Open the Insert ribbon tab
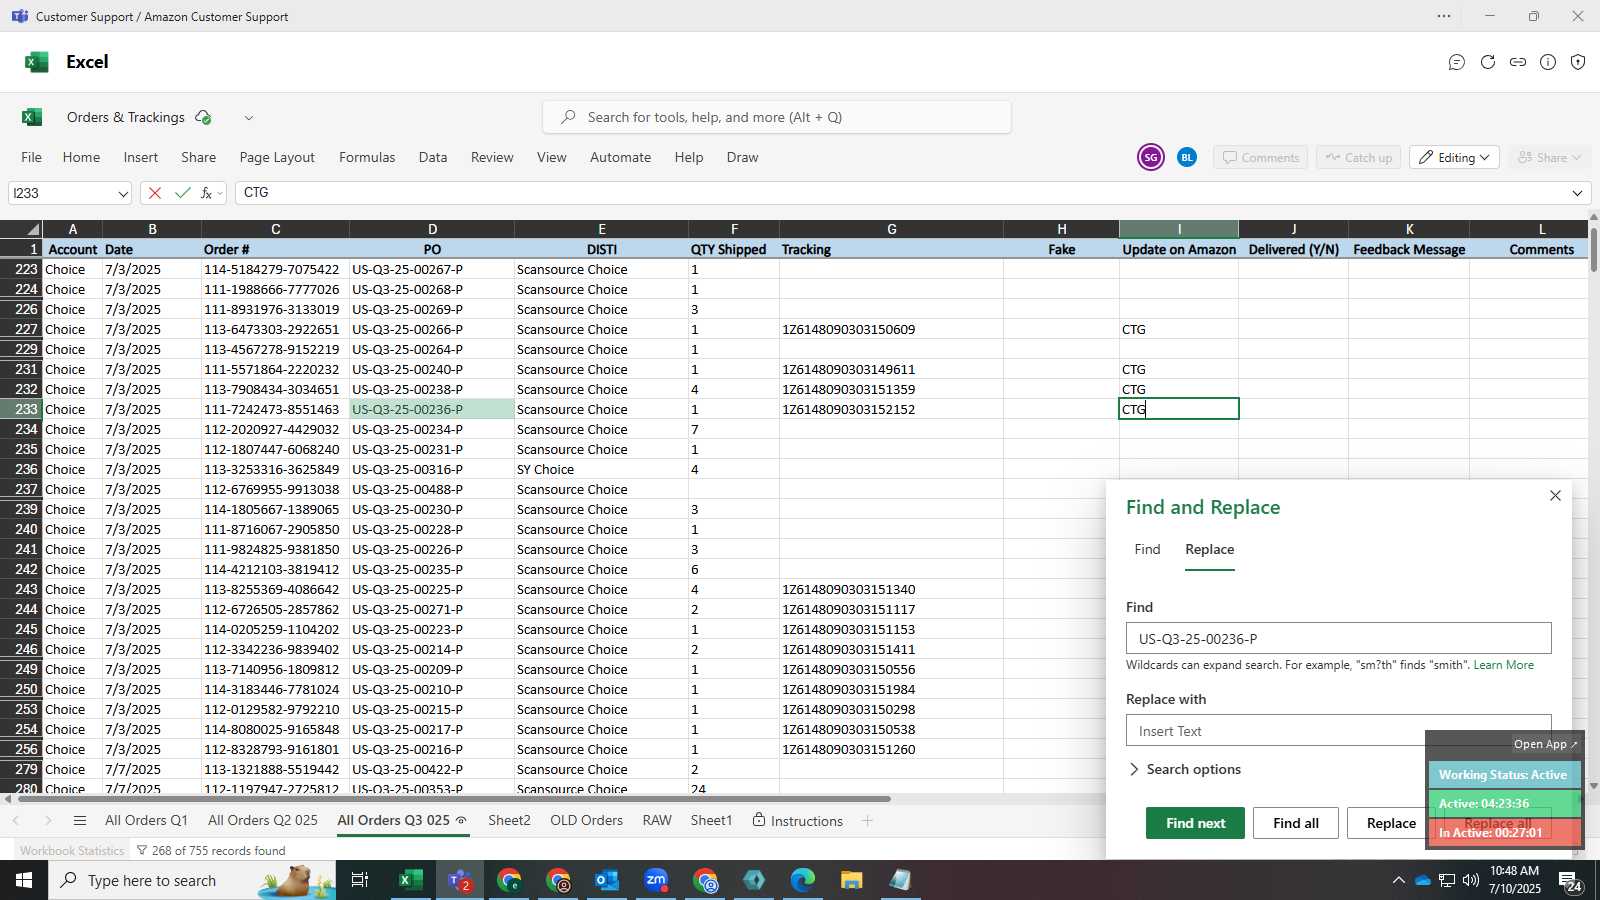Image resolution: width=1600 pixels, height=900 pixels. tap(141, 157)
